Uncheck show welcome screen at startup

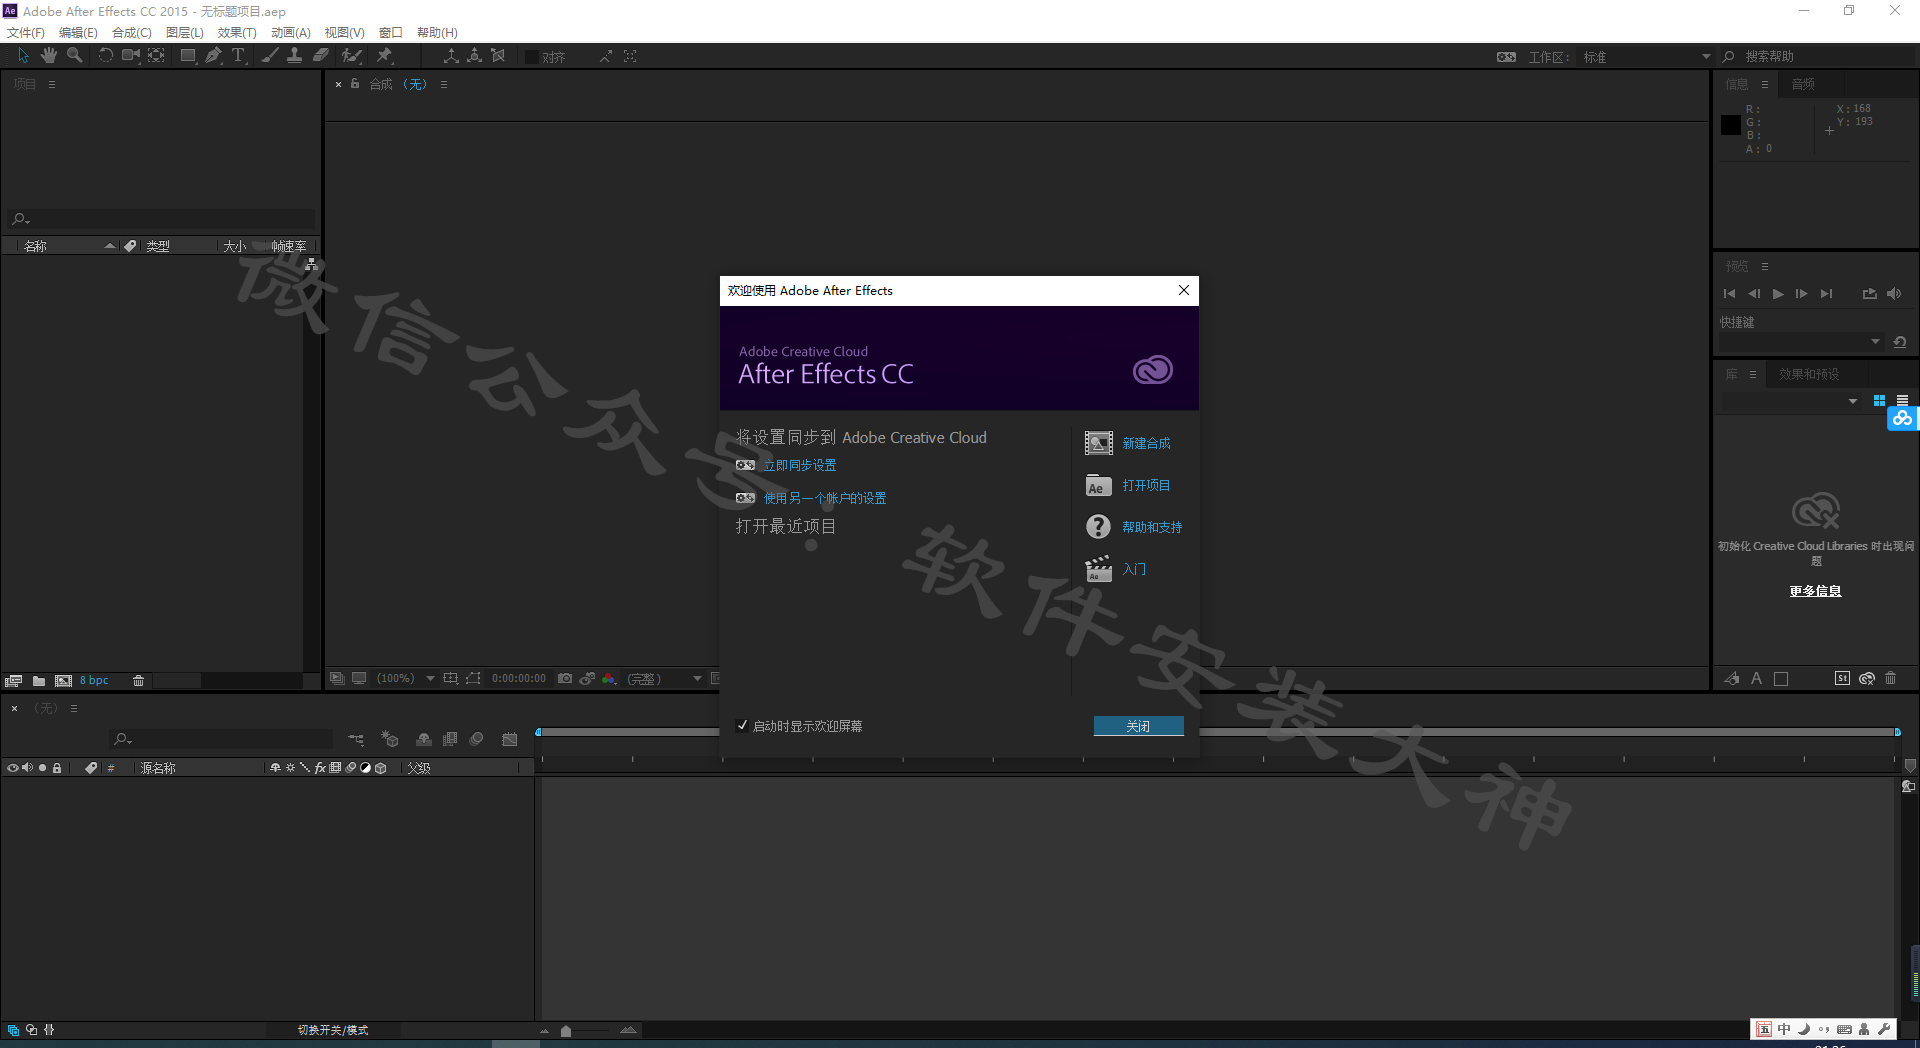coord(742,726)
